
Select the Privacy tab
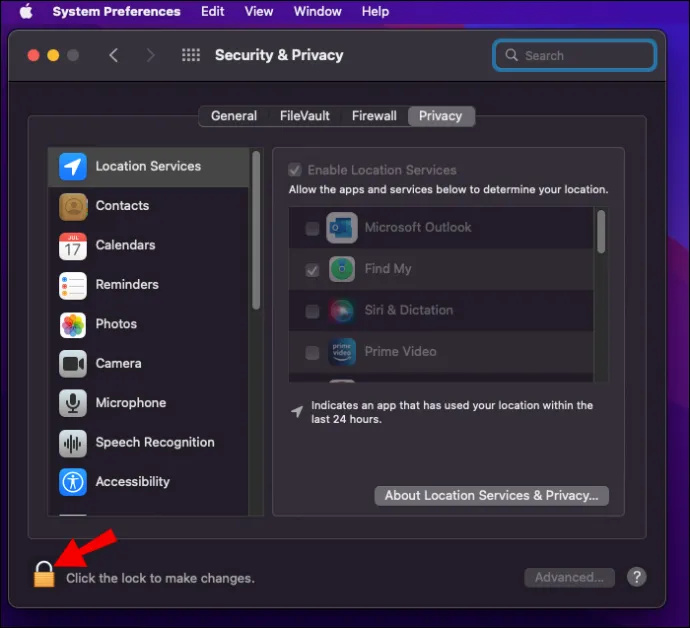pos(440,116)
